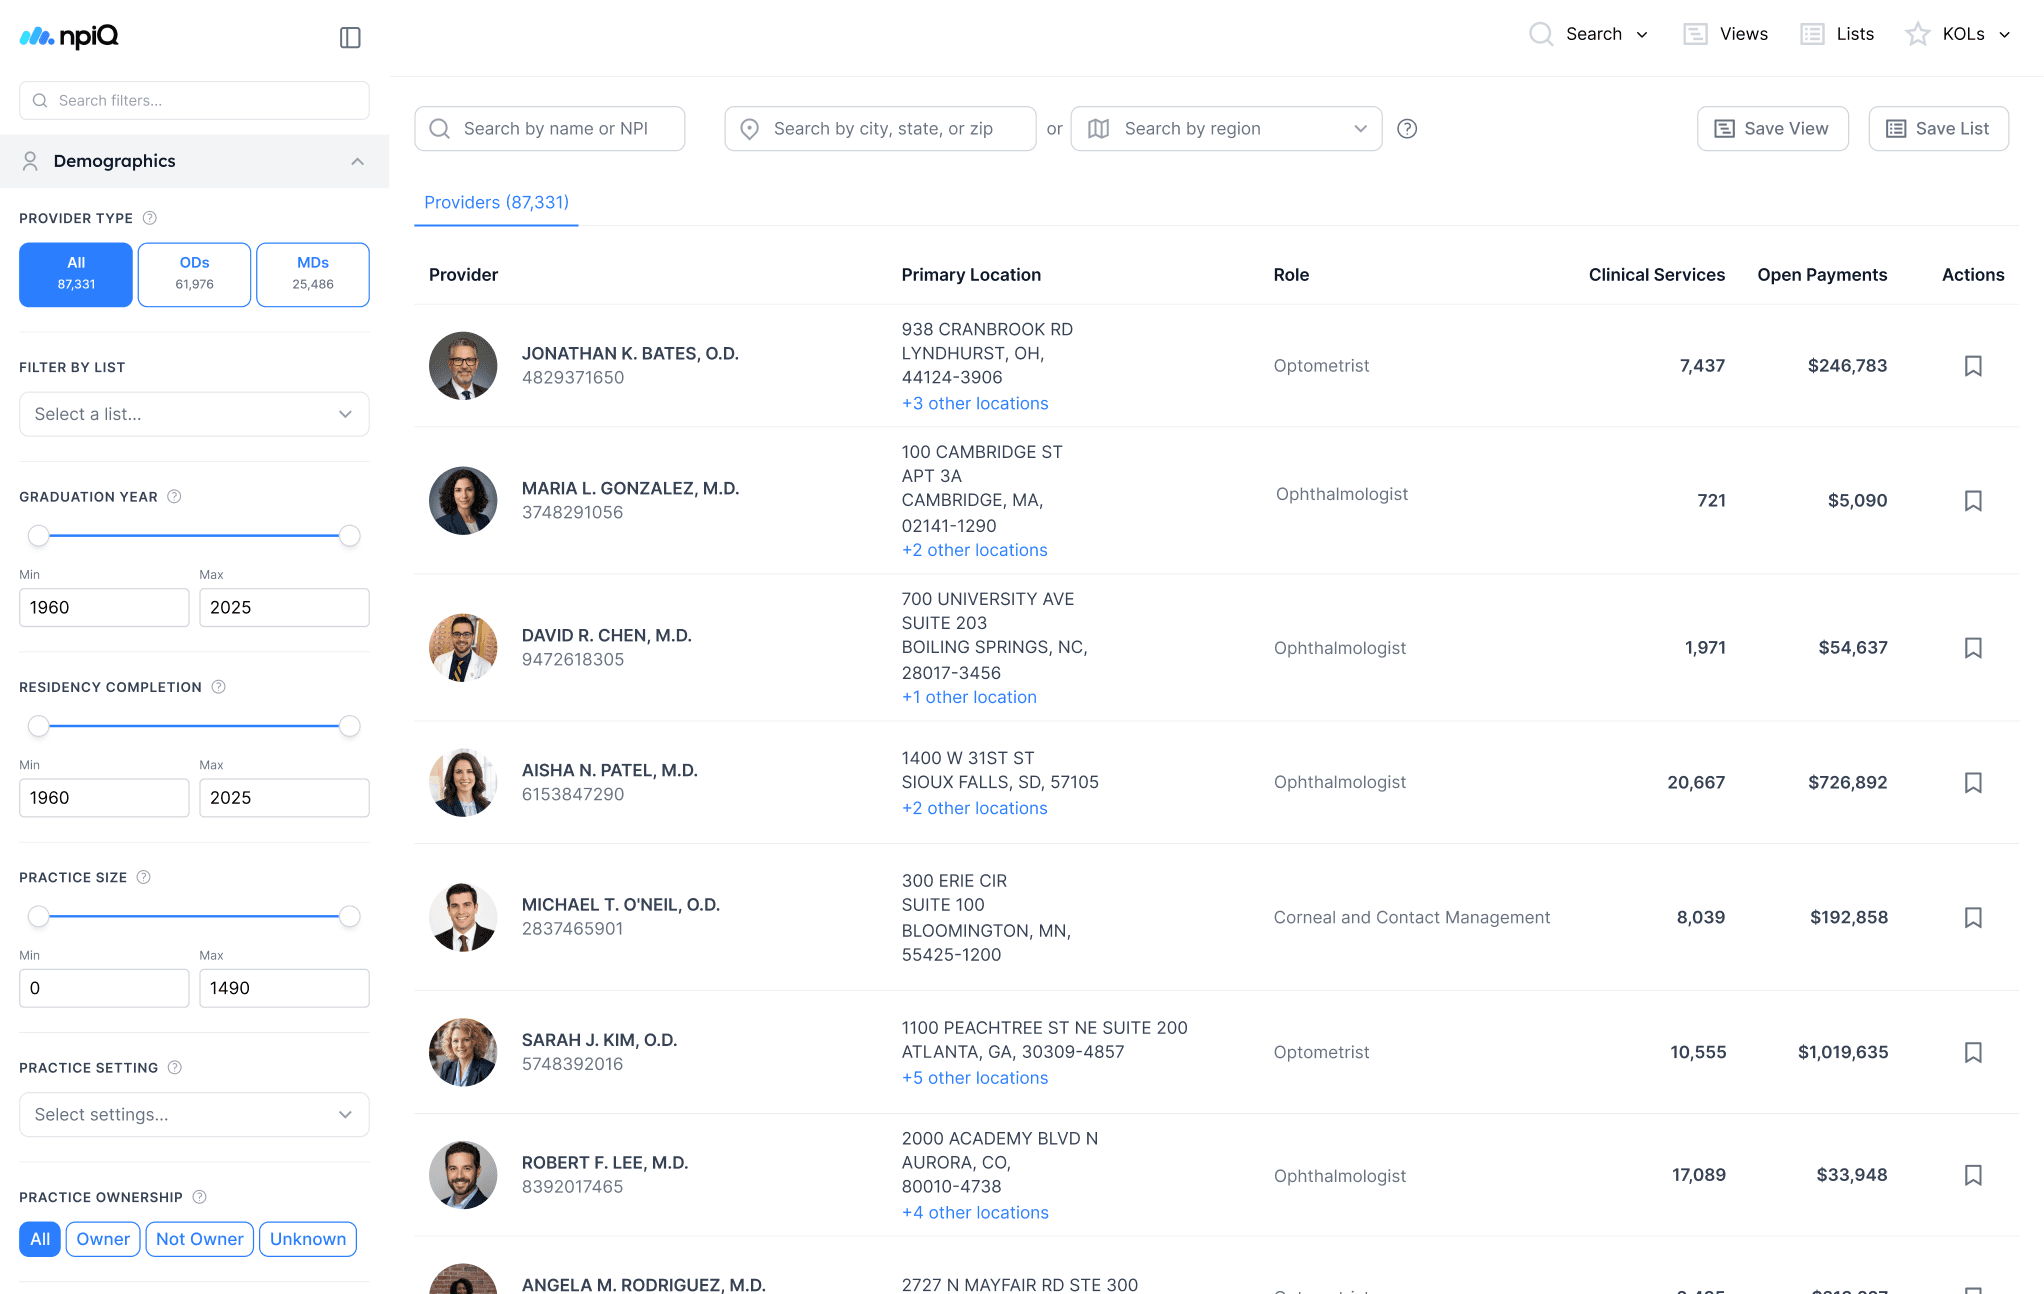
Task: Show Graduation Year info icon
Action: 174,497
